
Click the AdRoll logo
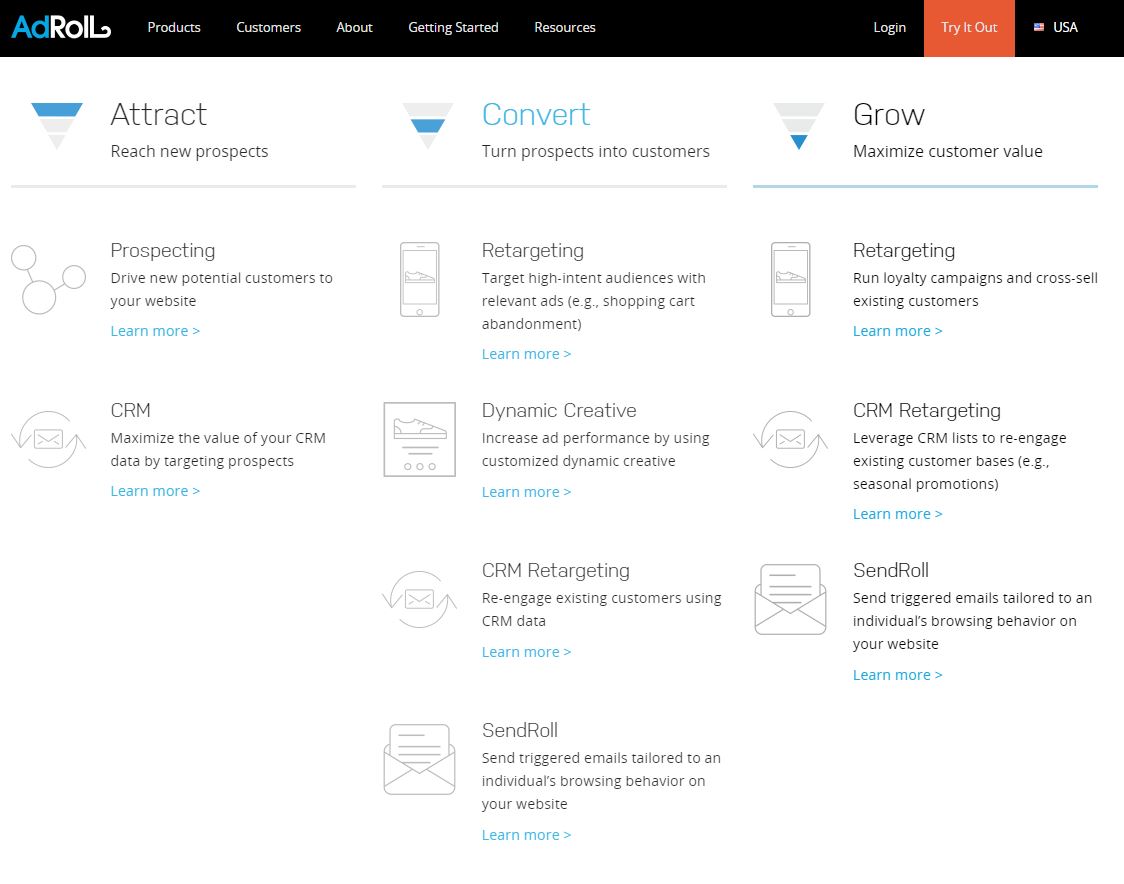pos(61,28)
